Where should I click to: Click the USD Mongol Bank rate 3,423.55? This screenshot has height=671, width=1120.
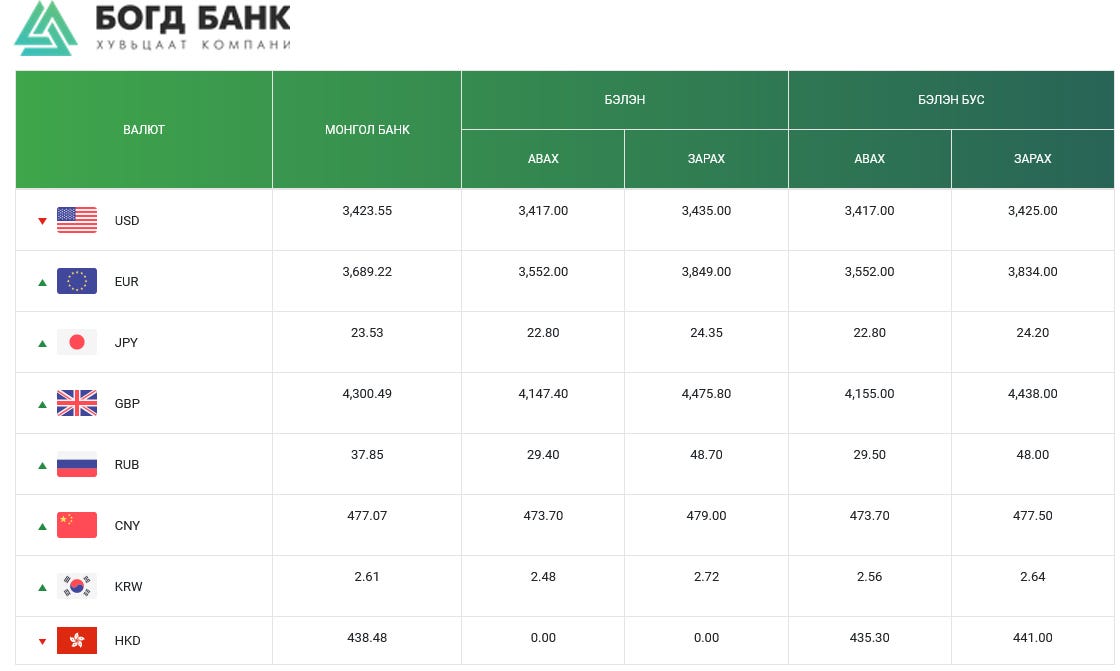[x=367, y=211]
